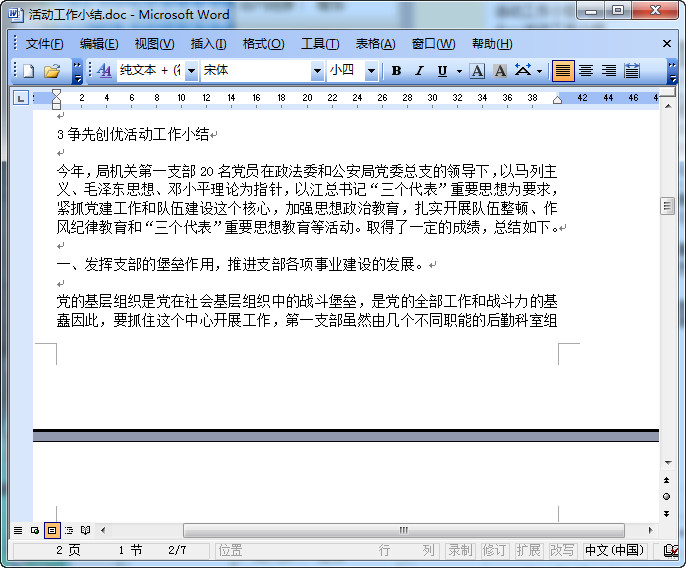Screen dimensions: 686x568
Task: Open the Font size dropdown arrow
Action: pyautogui.click(x=371, y=71)
